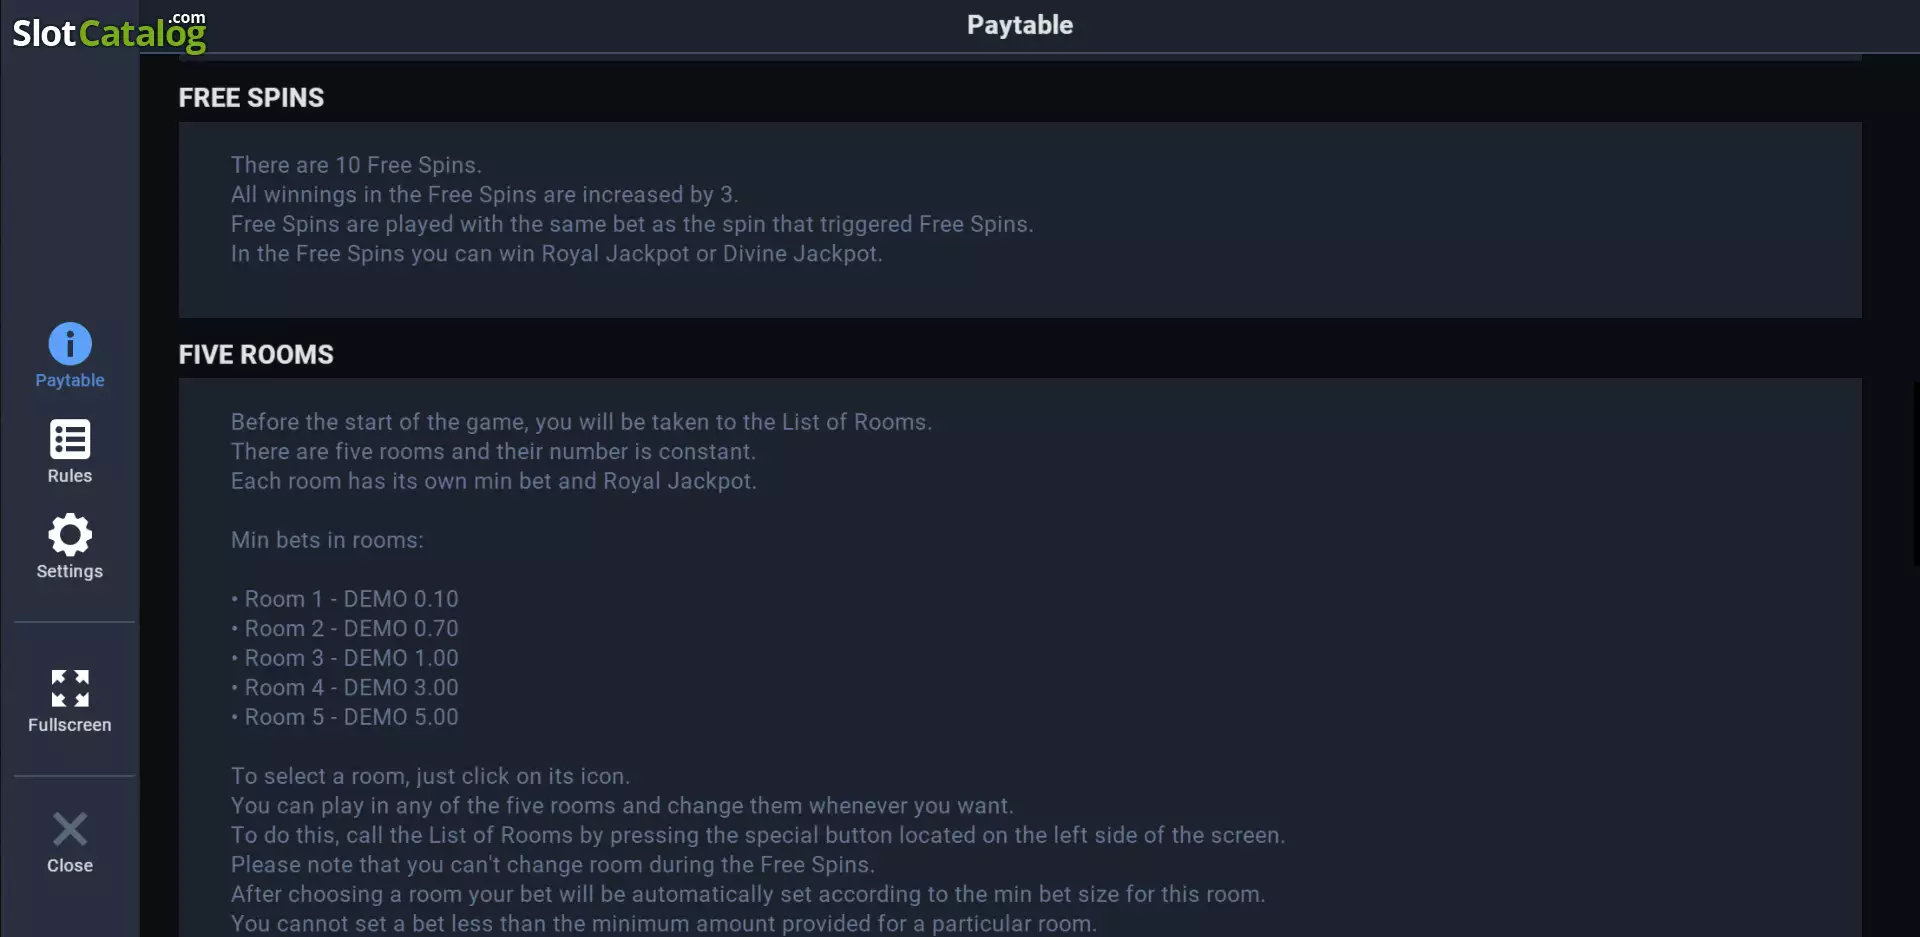Click the Close label text
Screen dimensions: 1920x937
click(70, 866)
